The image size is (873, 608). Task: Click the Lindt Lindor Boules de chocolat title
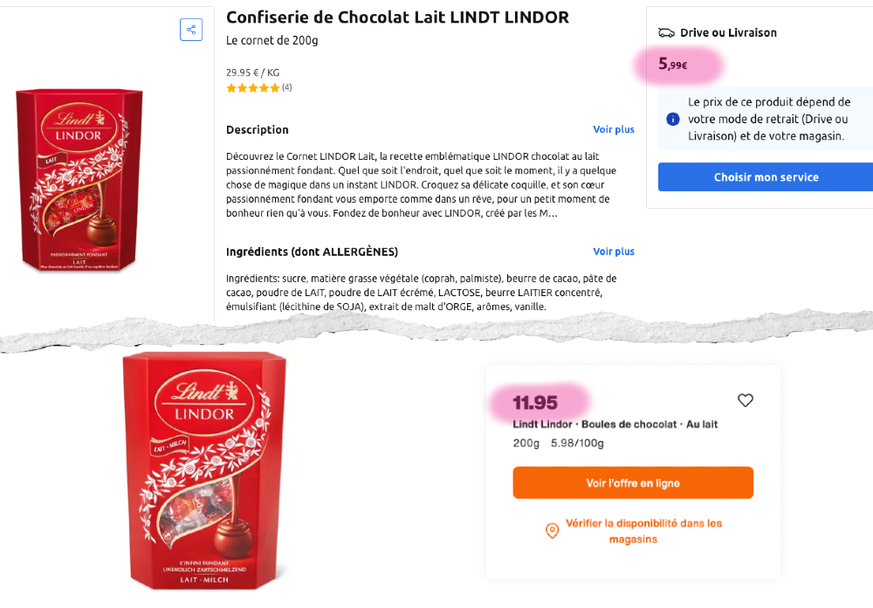615,424
